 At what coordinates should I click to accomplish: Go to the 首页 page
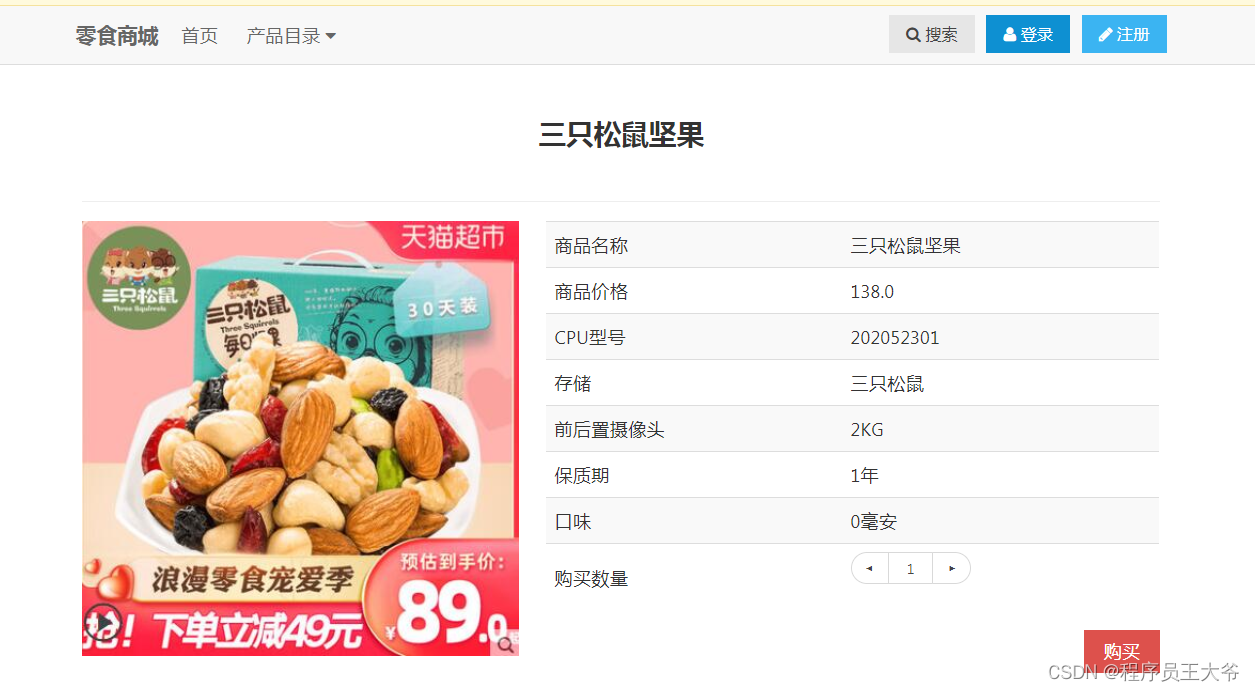[x=199, y=36]
